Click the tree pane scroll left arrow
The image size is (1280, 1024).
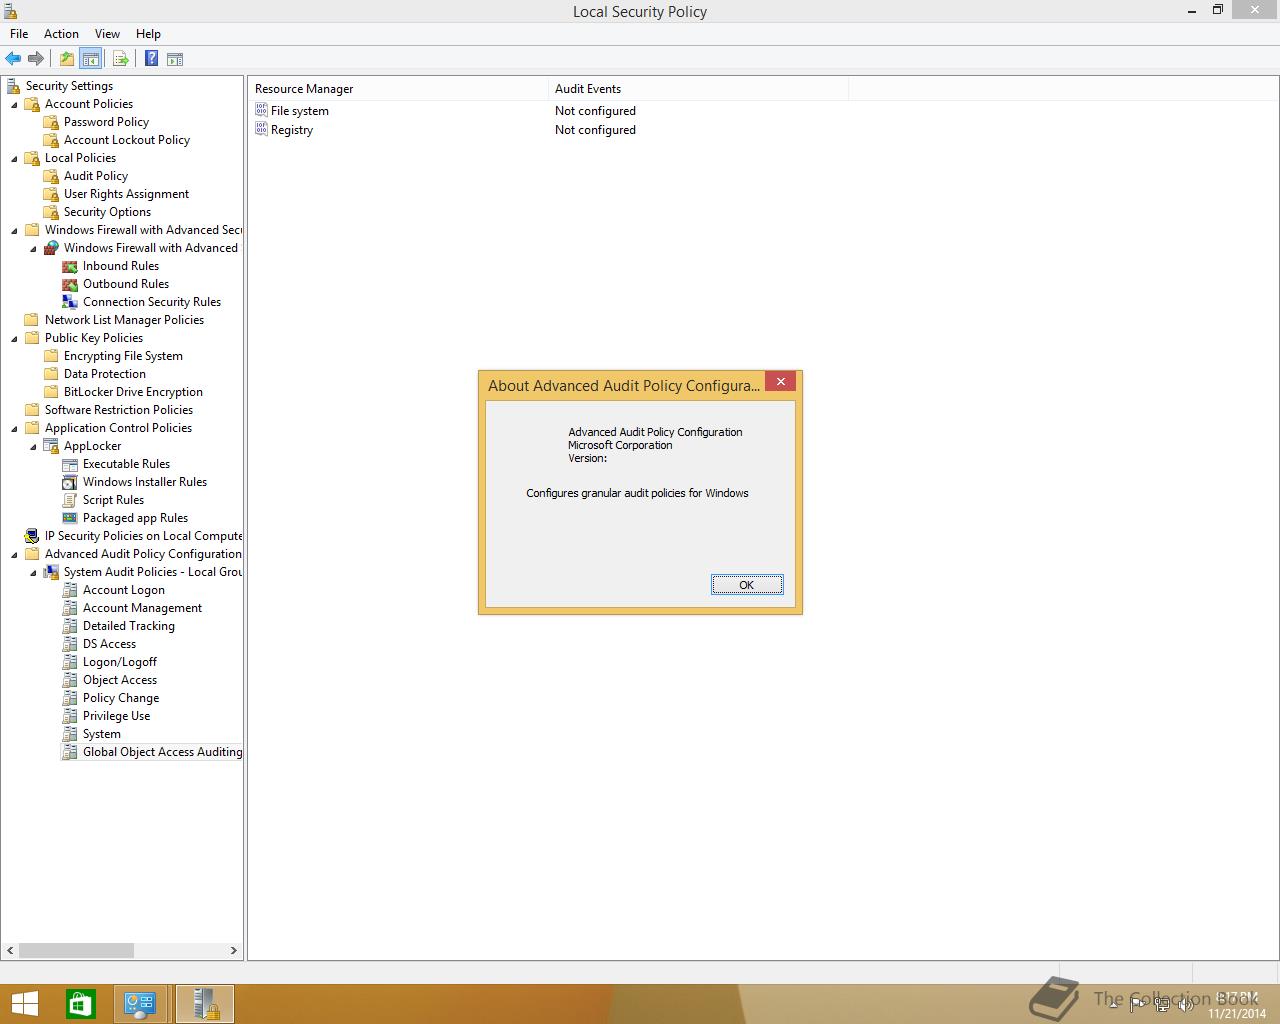click(11, 950)
